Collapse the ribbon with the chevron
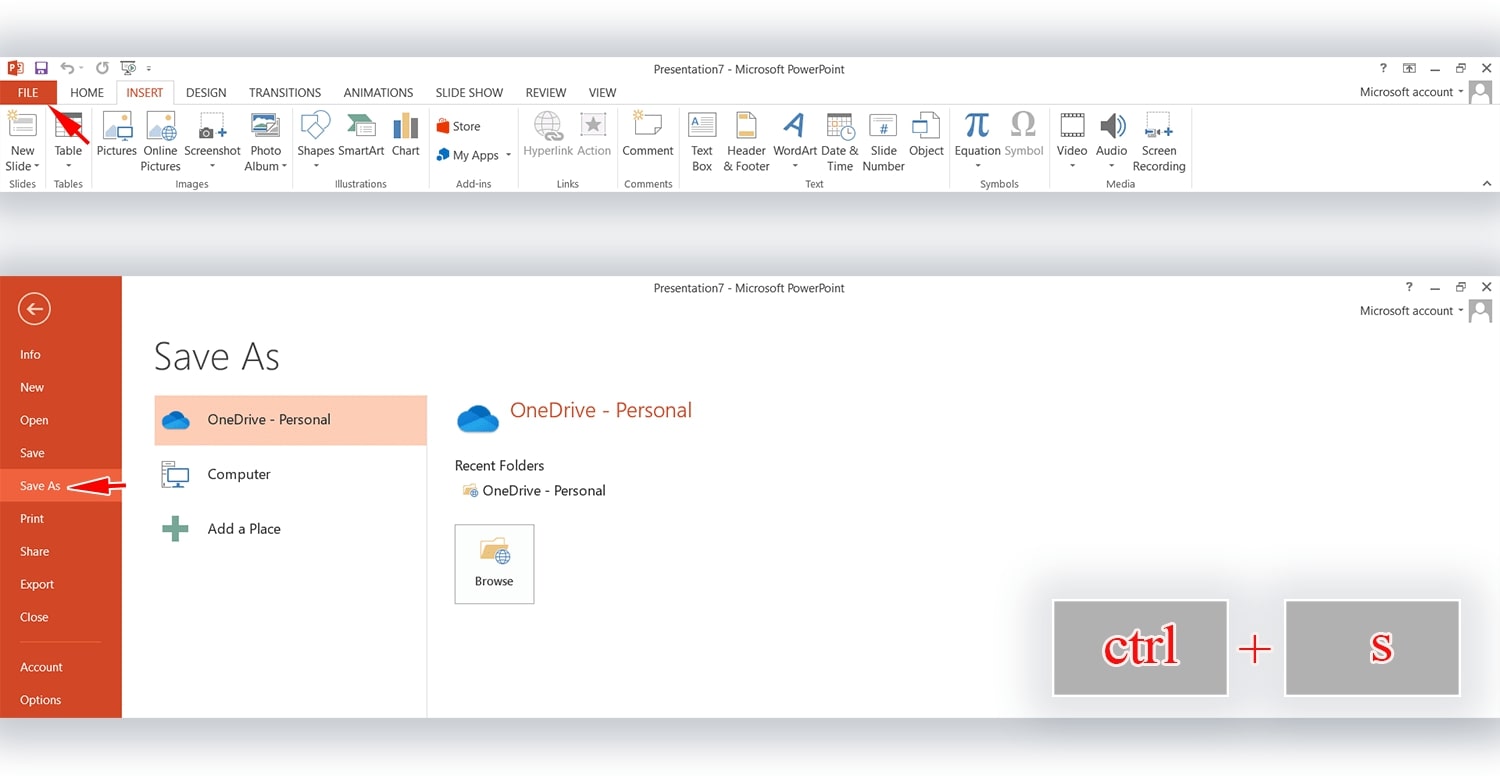Screen dimensions: 1500x776 (1486, 183)
